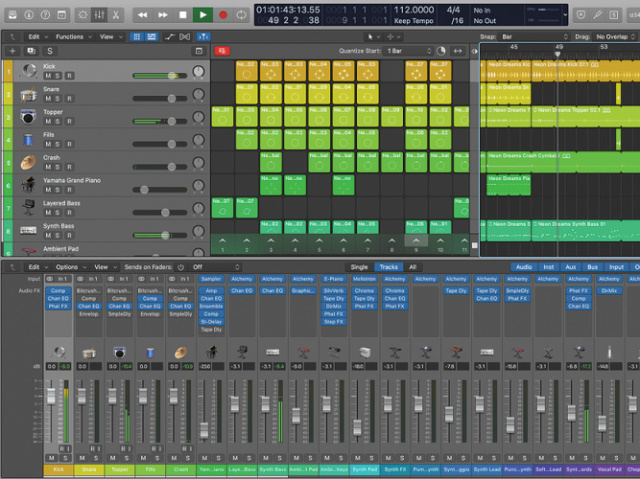Open the E-Piano instrument slot

(333, 279)
